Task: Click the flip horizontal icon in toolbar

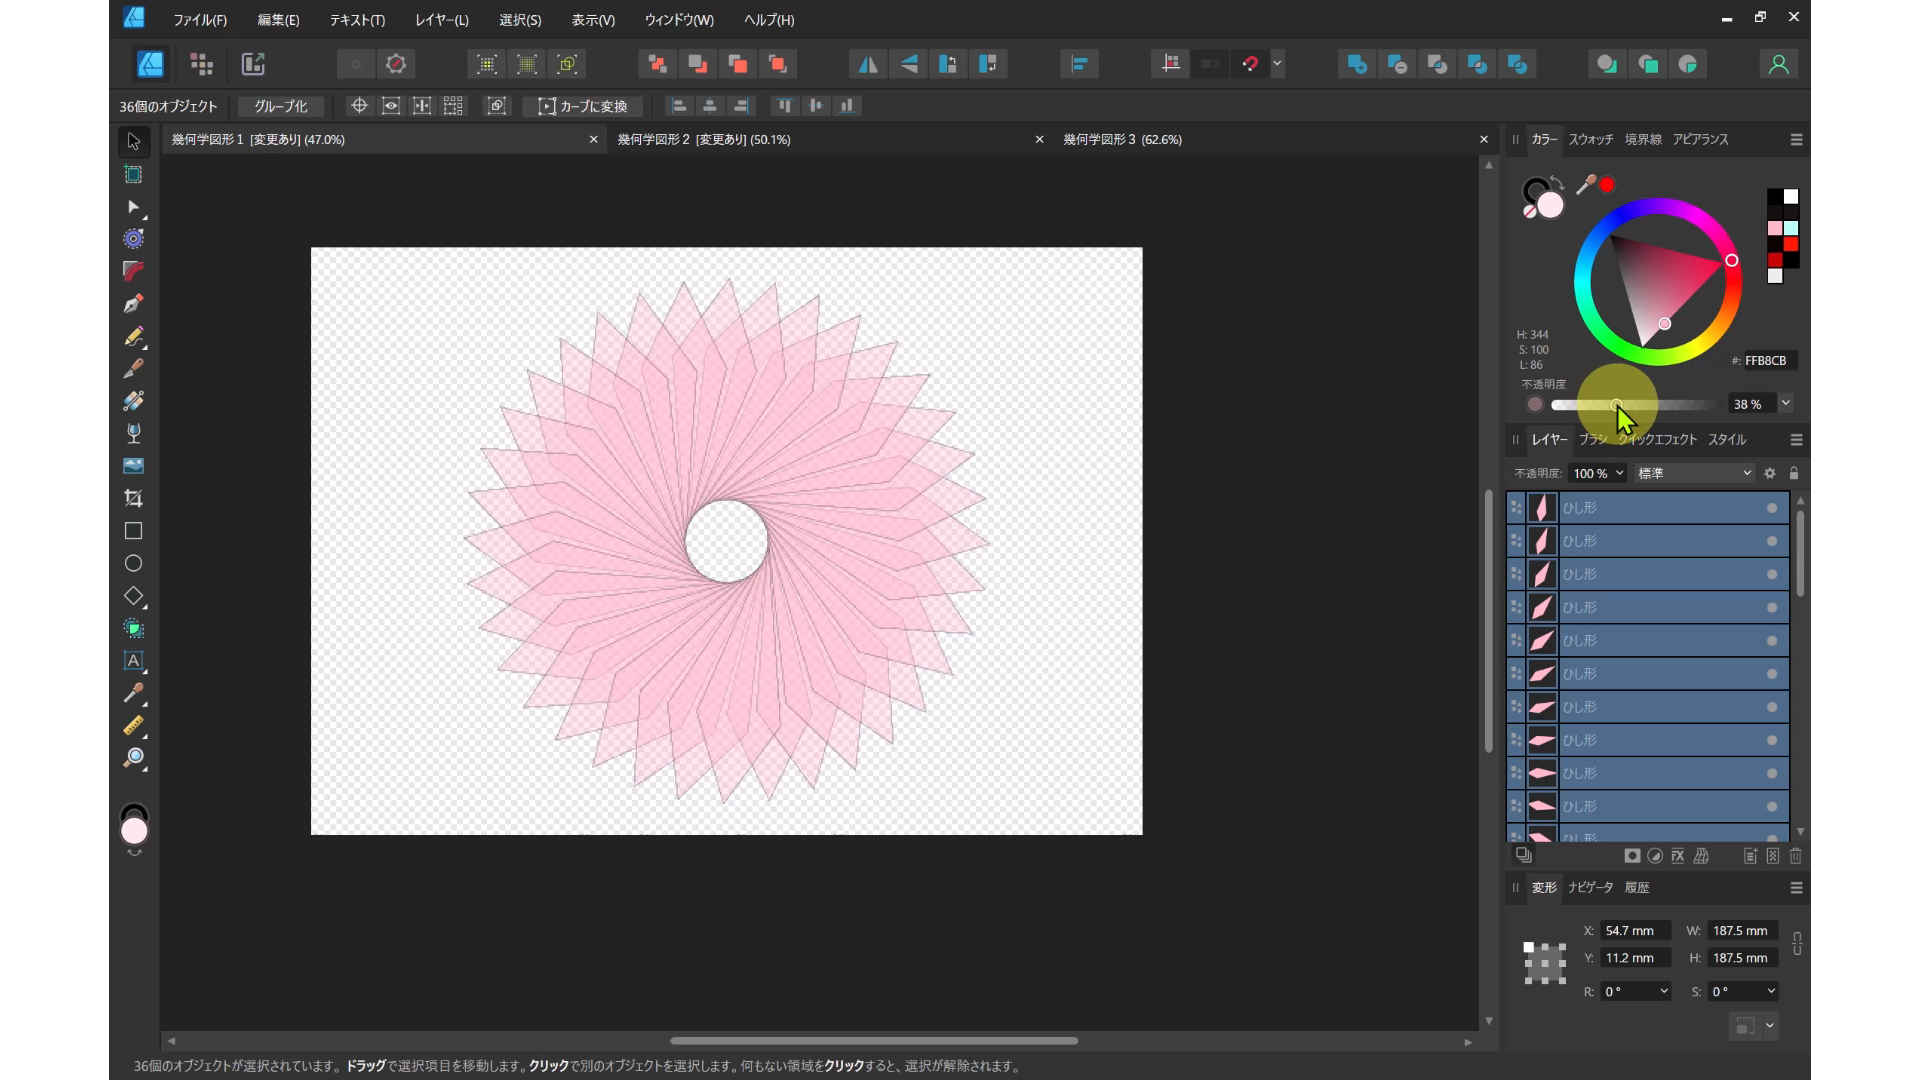Action: click(866, 63)
